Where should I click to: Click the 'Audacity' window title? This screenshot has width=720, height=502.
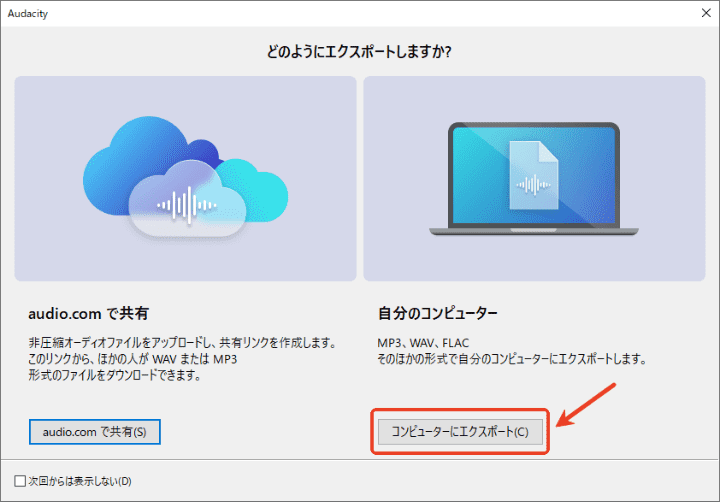pyautogui.click(x=28, y=13)
